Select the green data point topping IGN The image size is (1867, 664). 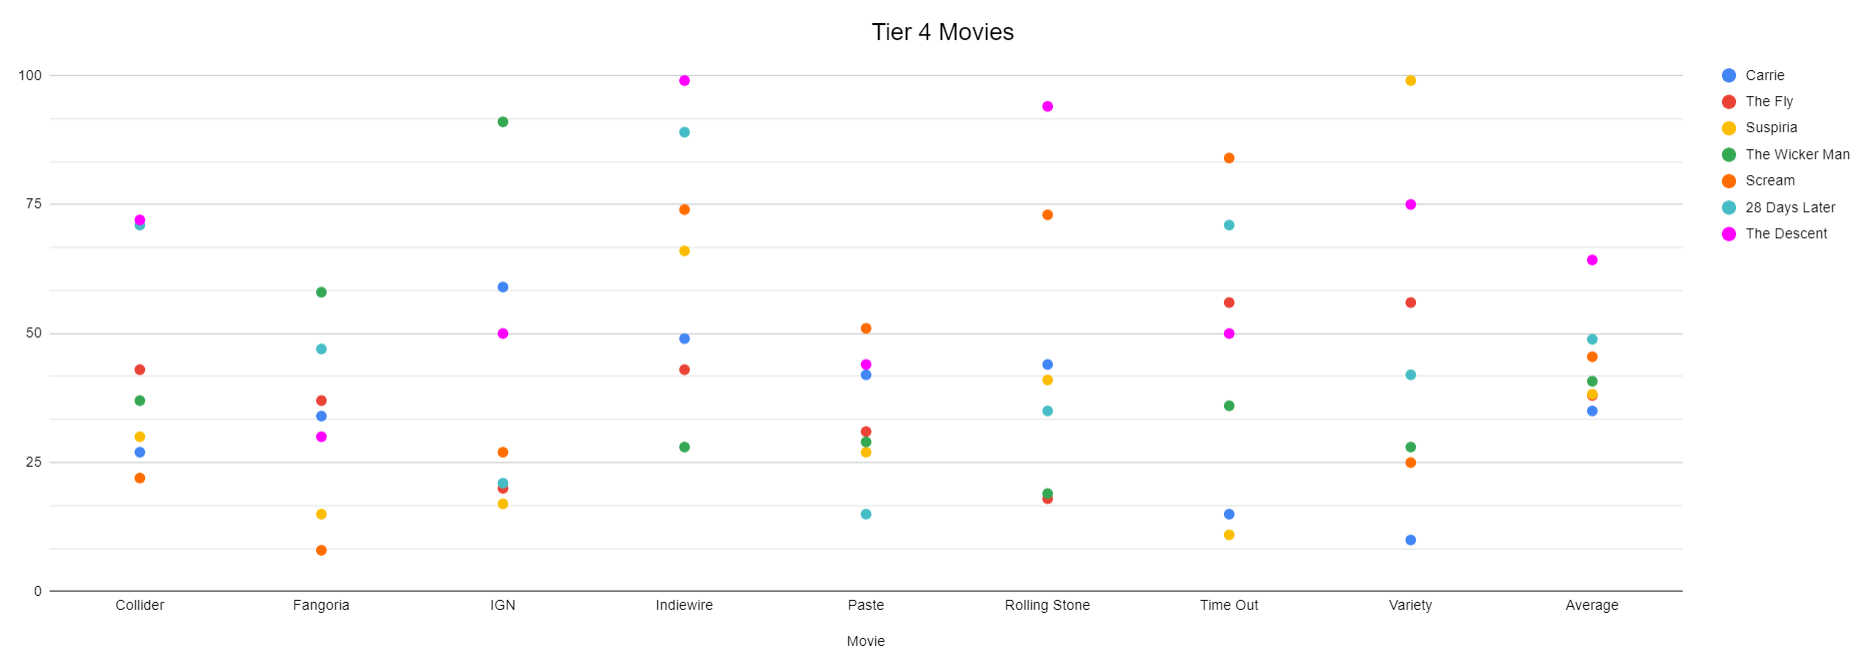tap(503, 122)
